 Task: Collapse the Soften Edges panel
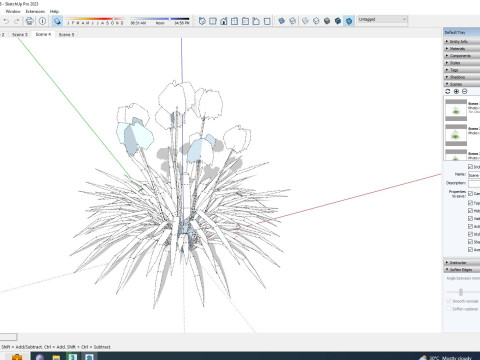[x=462, y=270]
